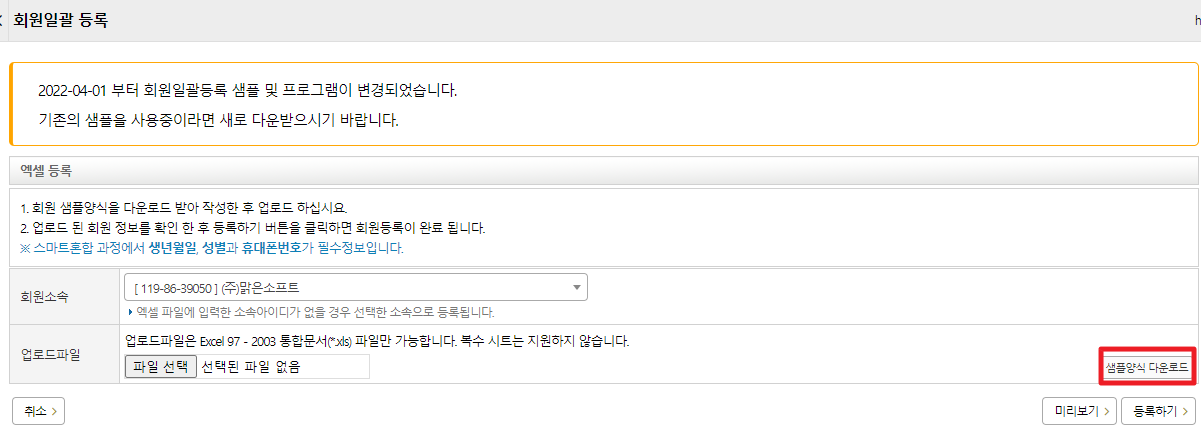Download the sample form via 샘플양식 다운로드
Viewport: 1201px width, 448px height.
click(1147, 368)
